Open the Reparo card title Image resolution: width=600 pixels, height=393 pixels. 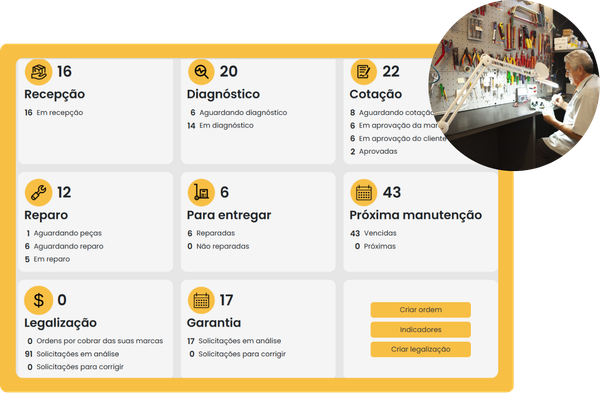46,215
